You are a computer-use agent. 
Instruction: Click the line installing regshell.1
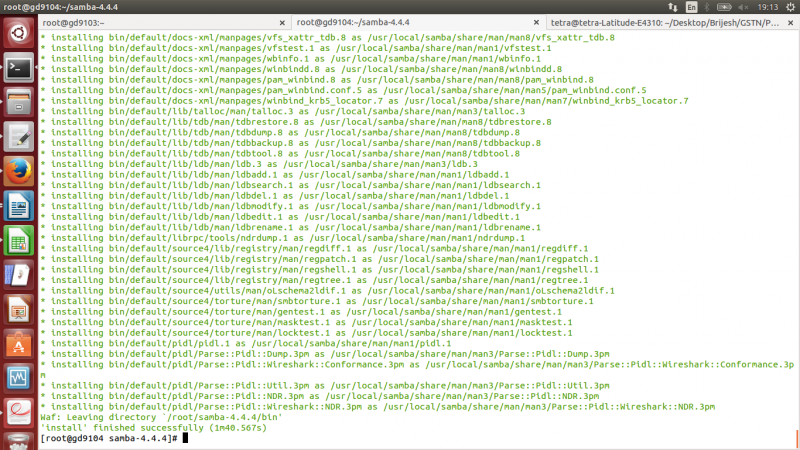coord(319,269)
